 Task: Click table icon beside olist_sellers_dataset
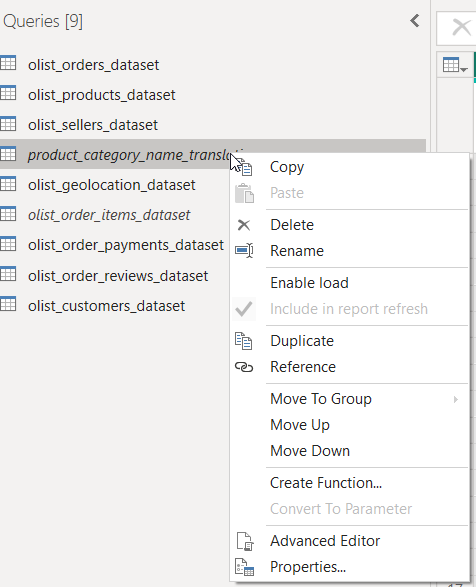8,123
